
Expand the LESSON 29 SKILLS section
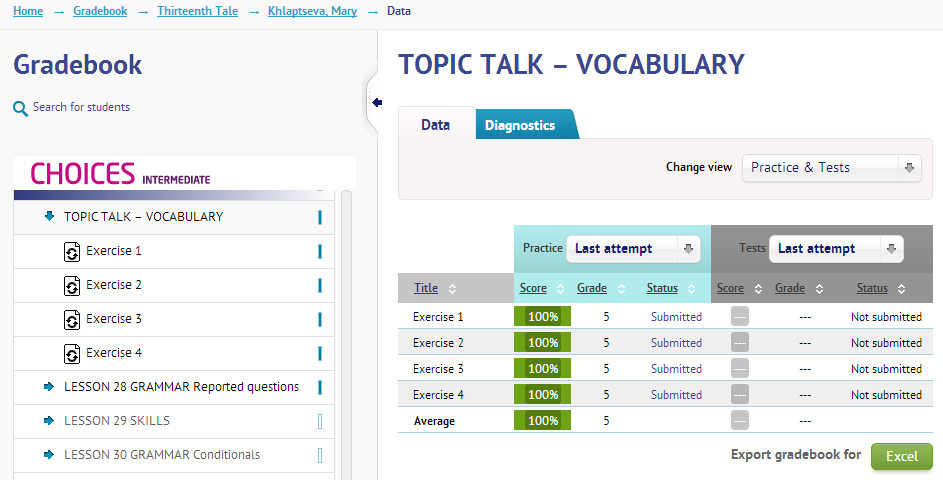49,420
